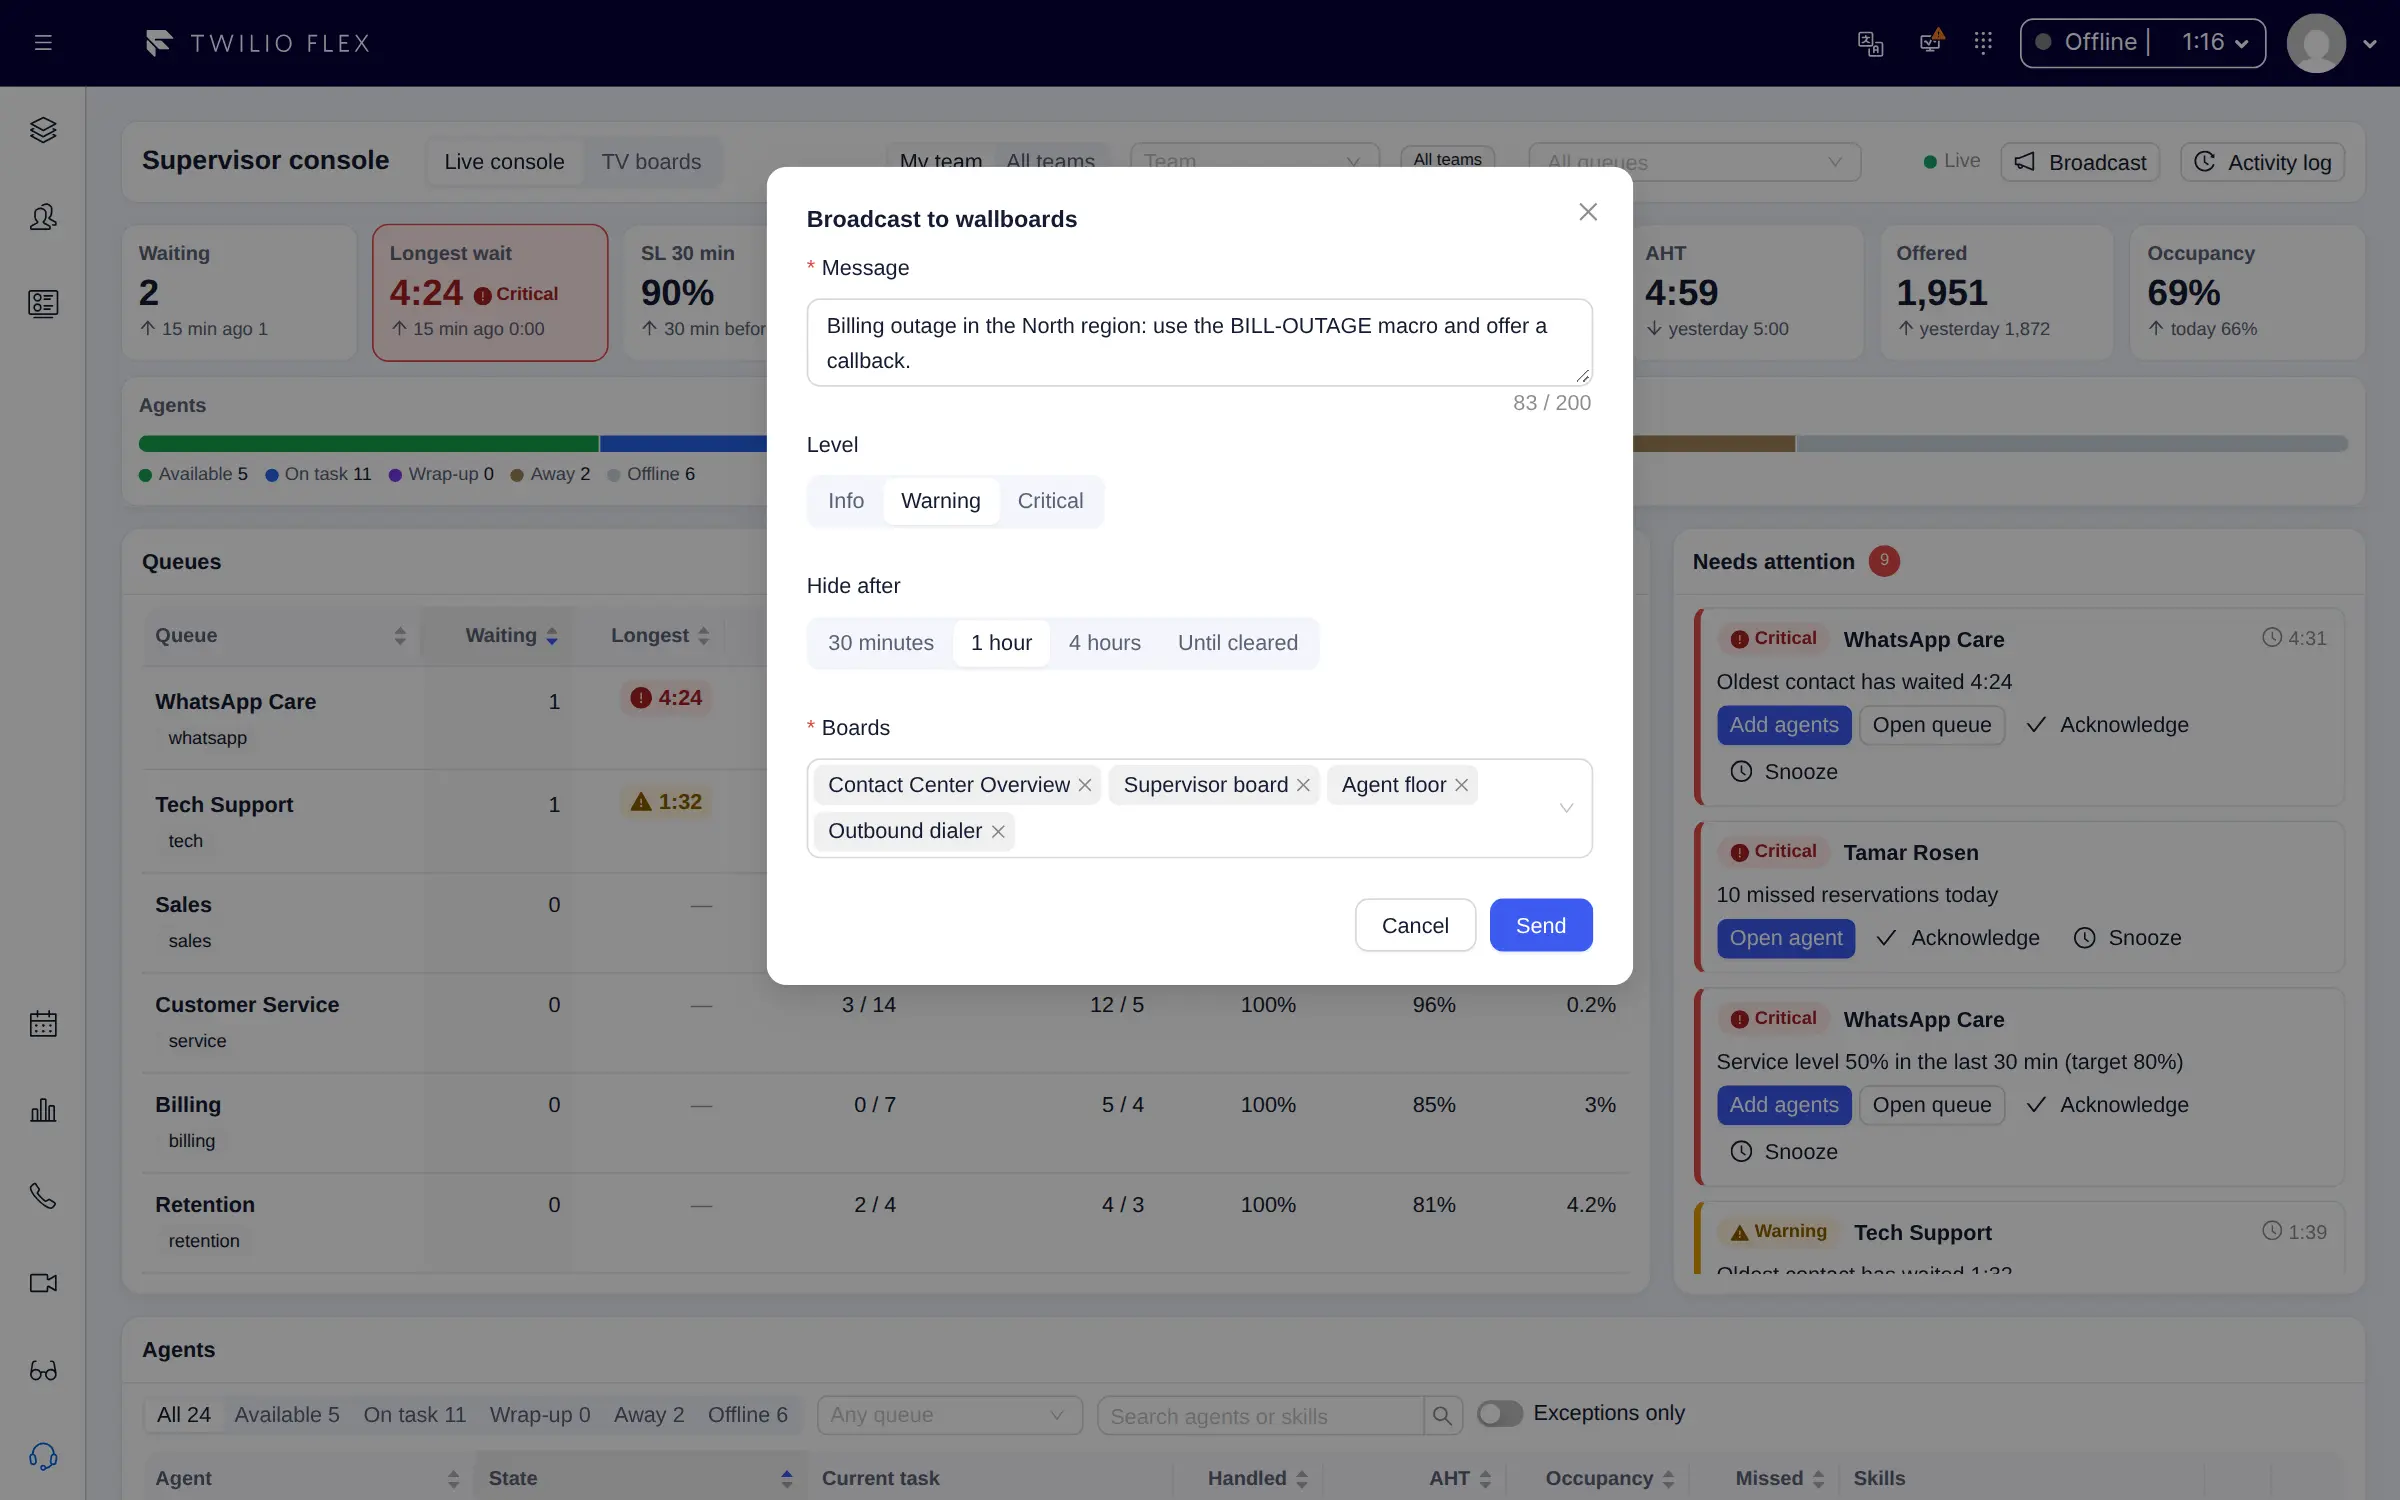Screen dimensions: 2400x1500
Task: Open the Activity log
Action: (x=2262, y=162)
